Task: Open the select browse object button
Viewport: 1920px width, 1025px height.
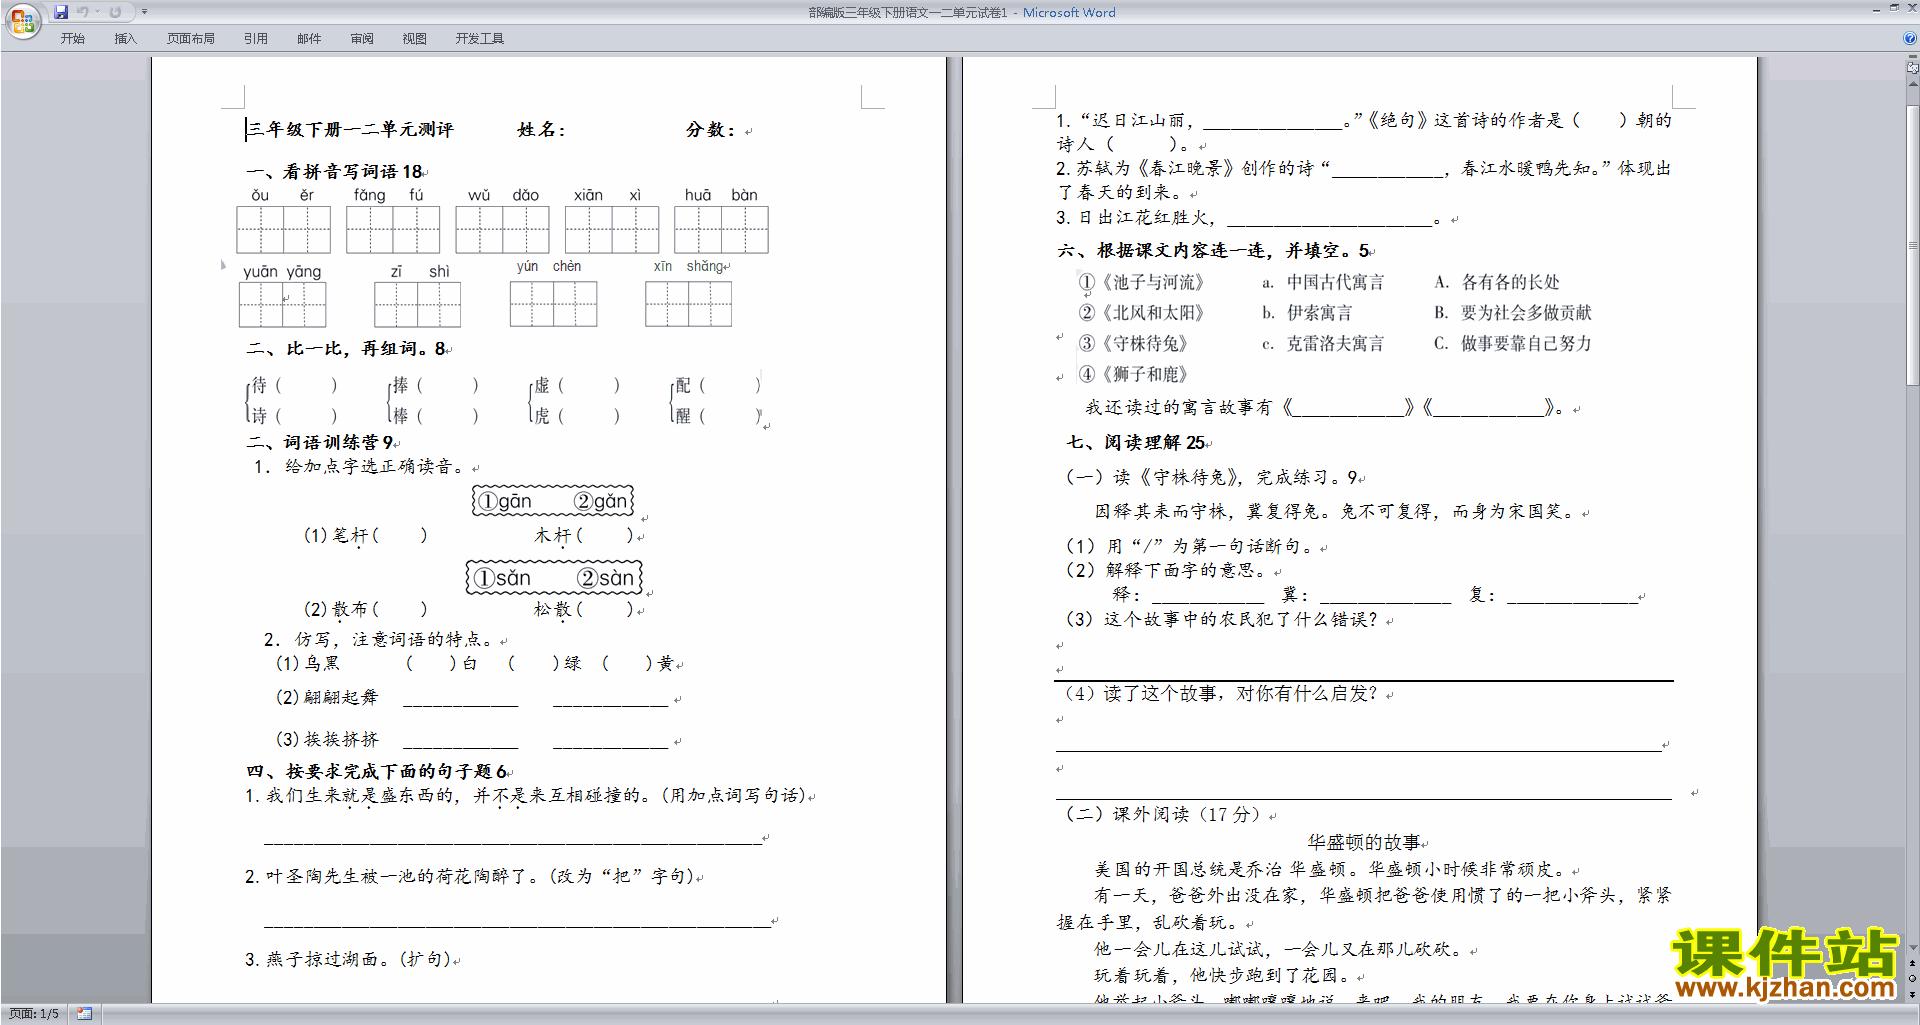Action: click(x=1912, y=978)
